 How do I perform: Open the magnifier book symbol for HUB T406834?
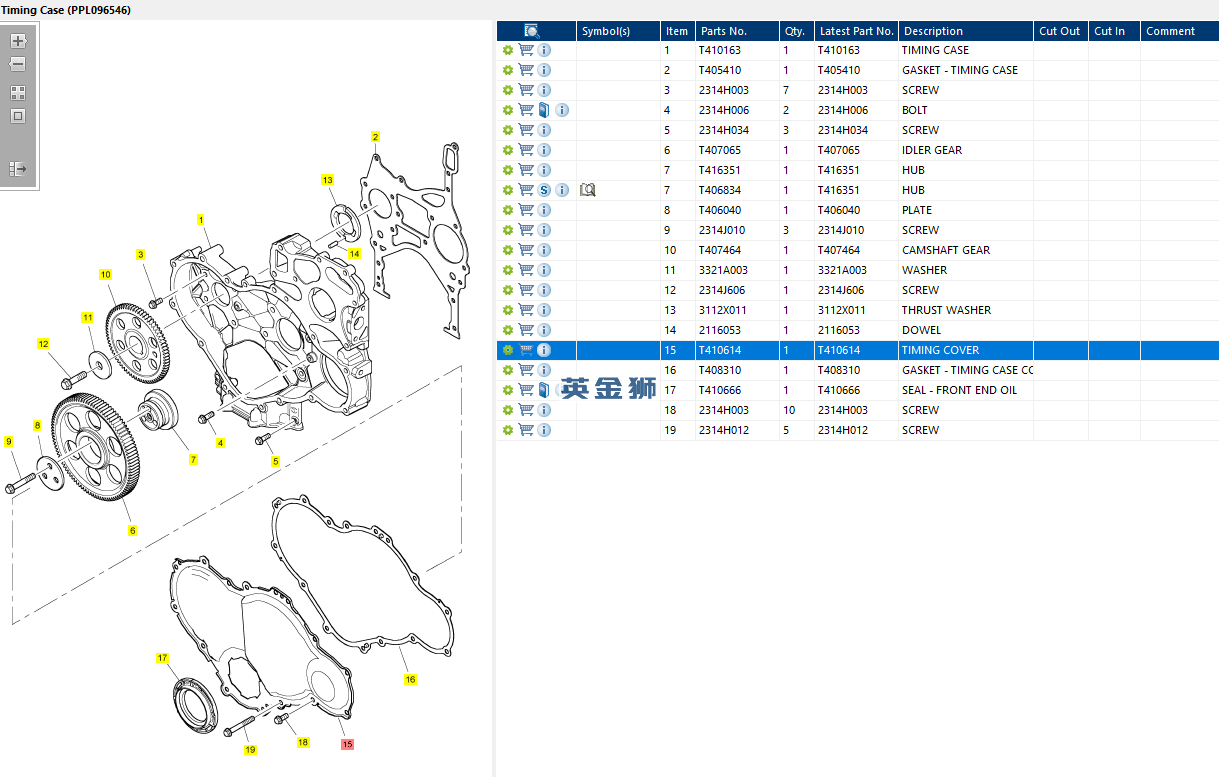588,190
